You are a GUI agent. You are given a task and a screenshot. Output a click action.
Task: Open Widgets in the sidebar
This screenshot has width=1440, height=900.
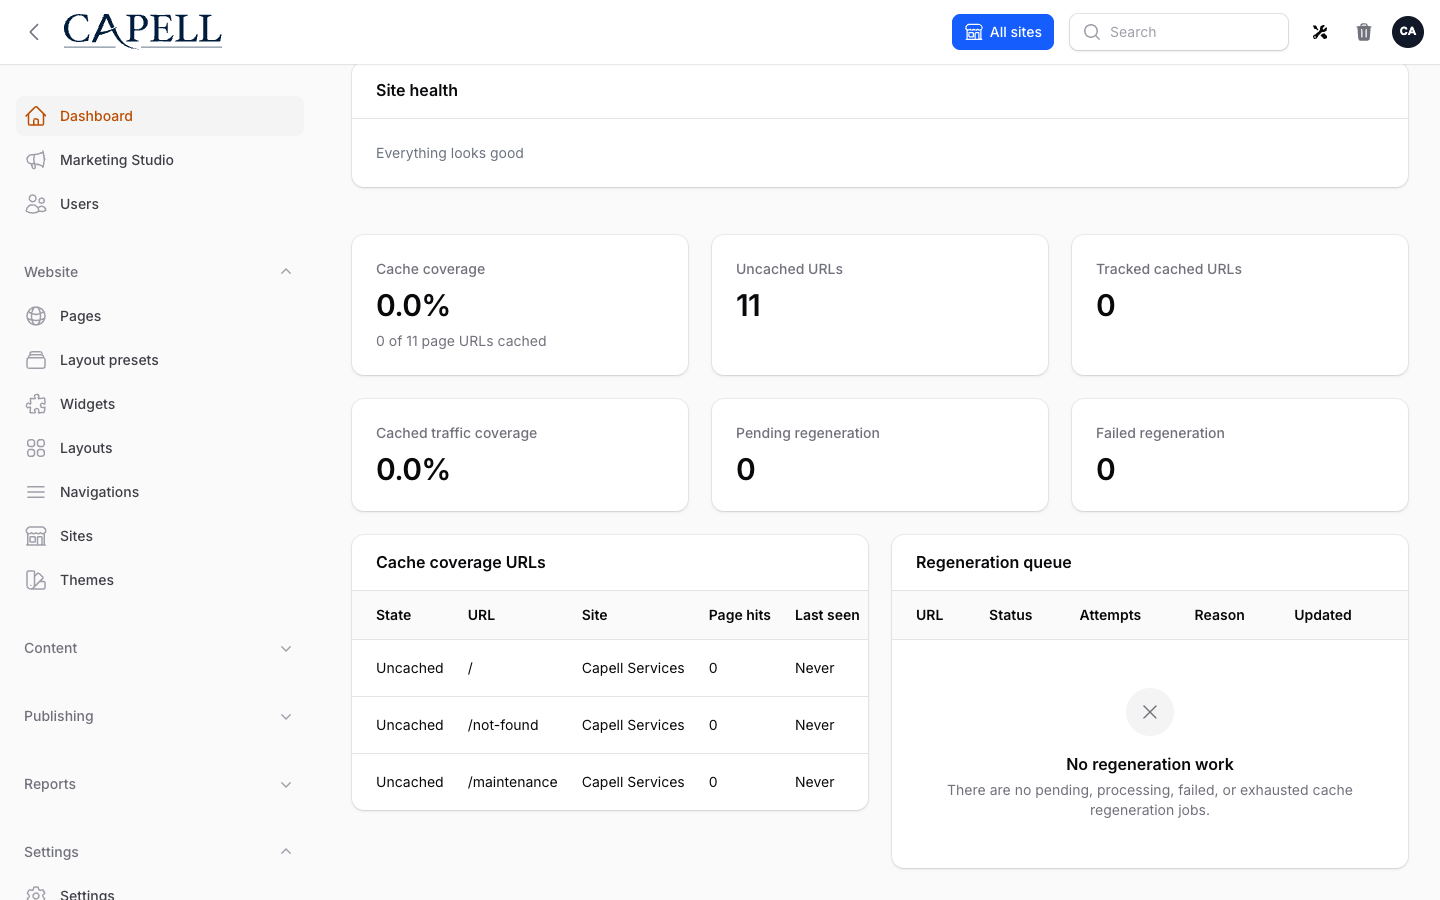pyautogui.click(x=160, y=404)
